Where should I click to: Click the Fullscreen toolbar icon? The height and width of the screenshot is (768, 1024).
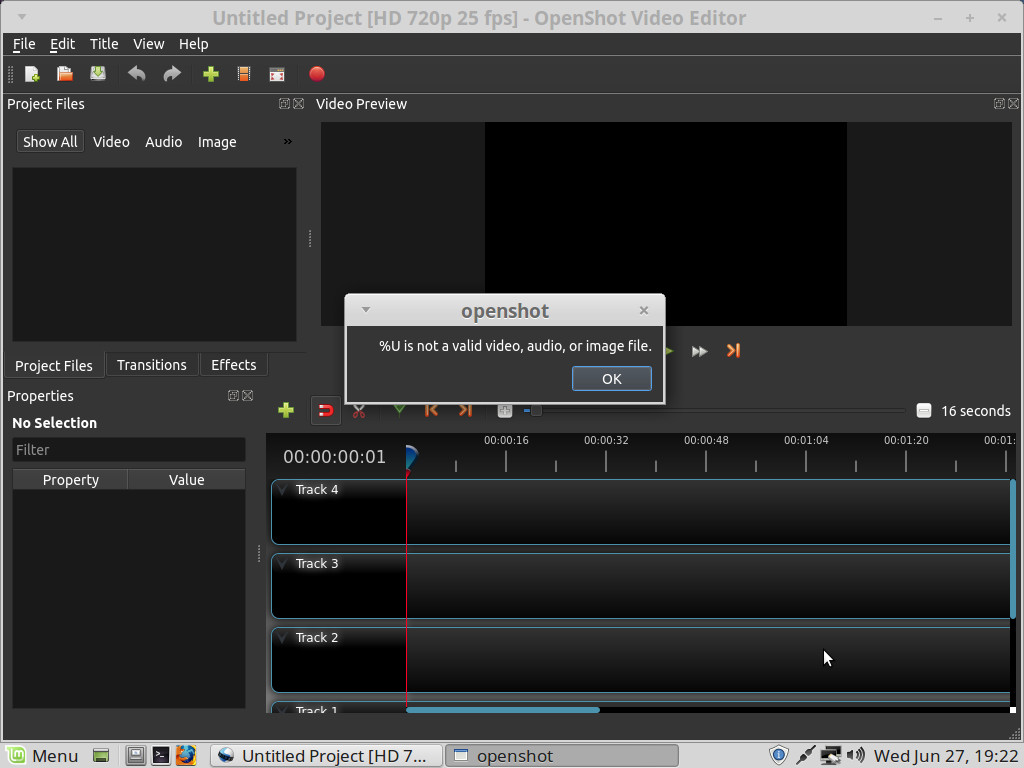(x=277, y=74)
